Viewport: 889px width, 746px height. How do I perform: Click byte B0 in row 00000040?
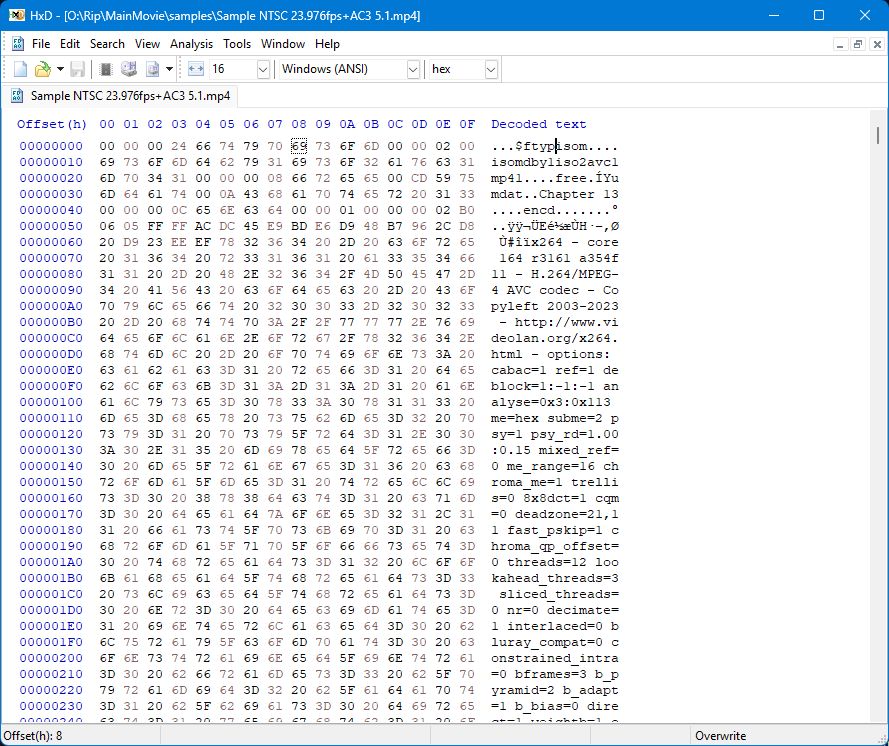467,210
